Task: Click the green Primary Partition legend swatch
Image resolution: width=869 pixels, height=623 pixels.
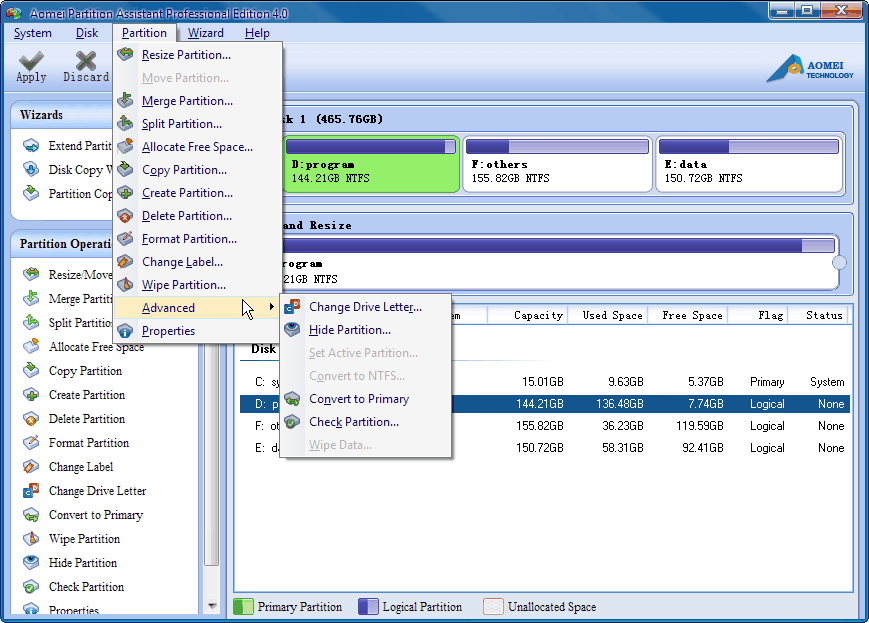Action: point(244,606)
